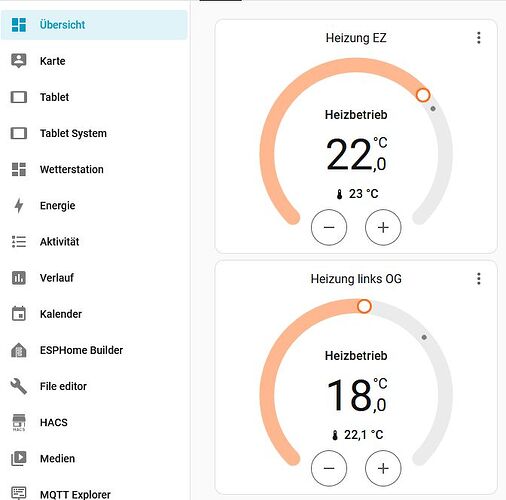The height and width of the screenshot is (500, 506).
Task: Increase Heizung EZ target temperature
Action: pyautogui.click(x=383, y=227)
